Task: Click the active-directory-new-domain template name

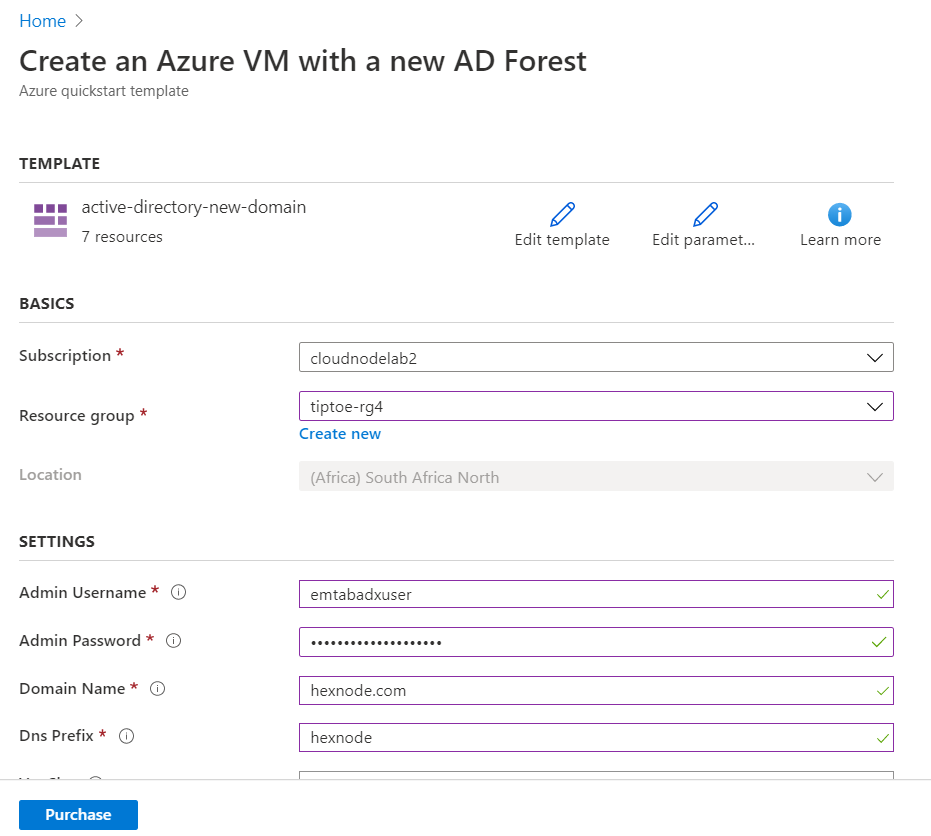Action: [194, 207]
